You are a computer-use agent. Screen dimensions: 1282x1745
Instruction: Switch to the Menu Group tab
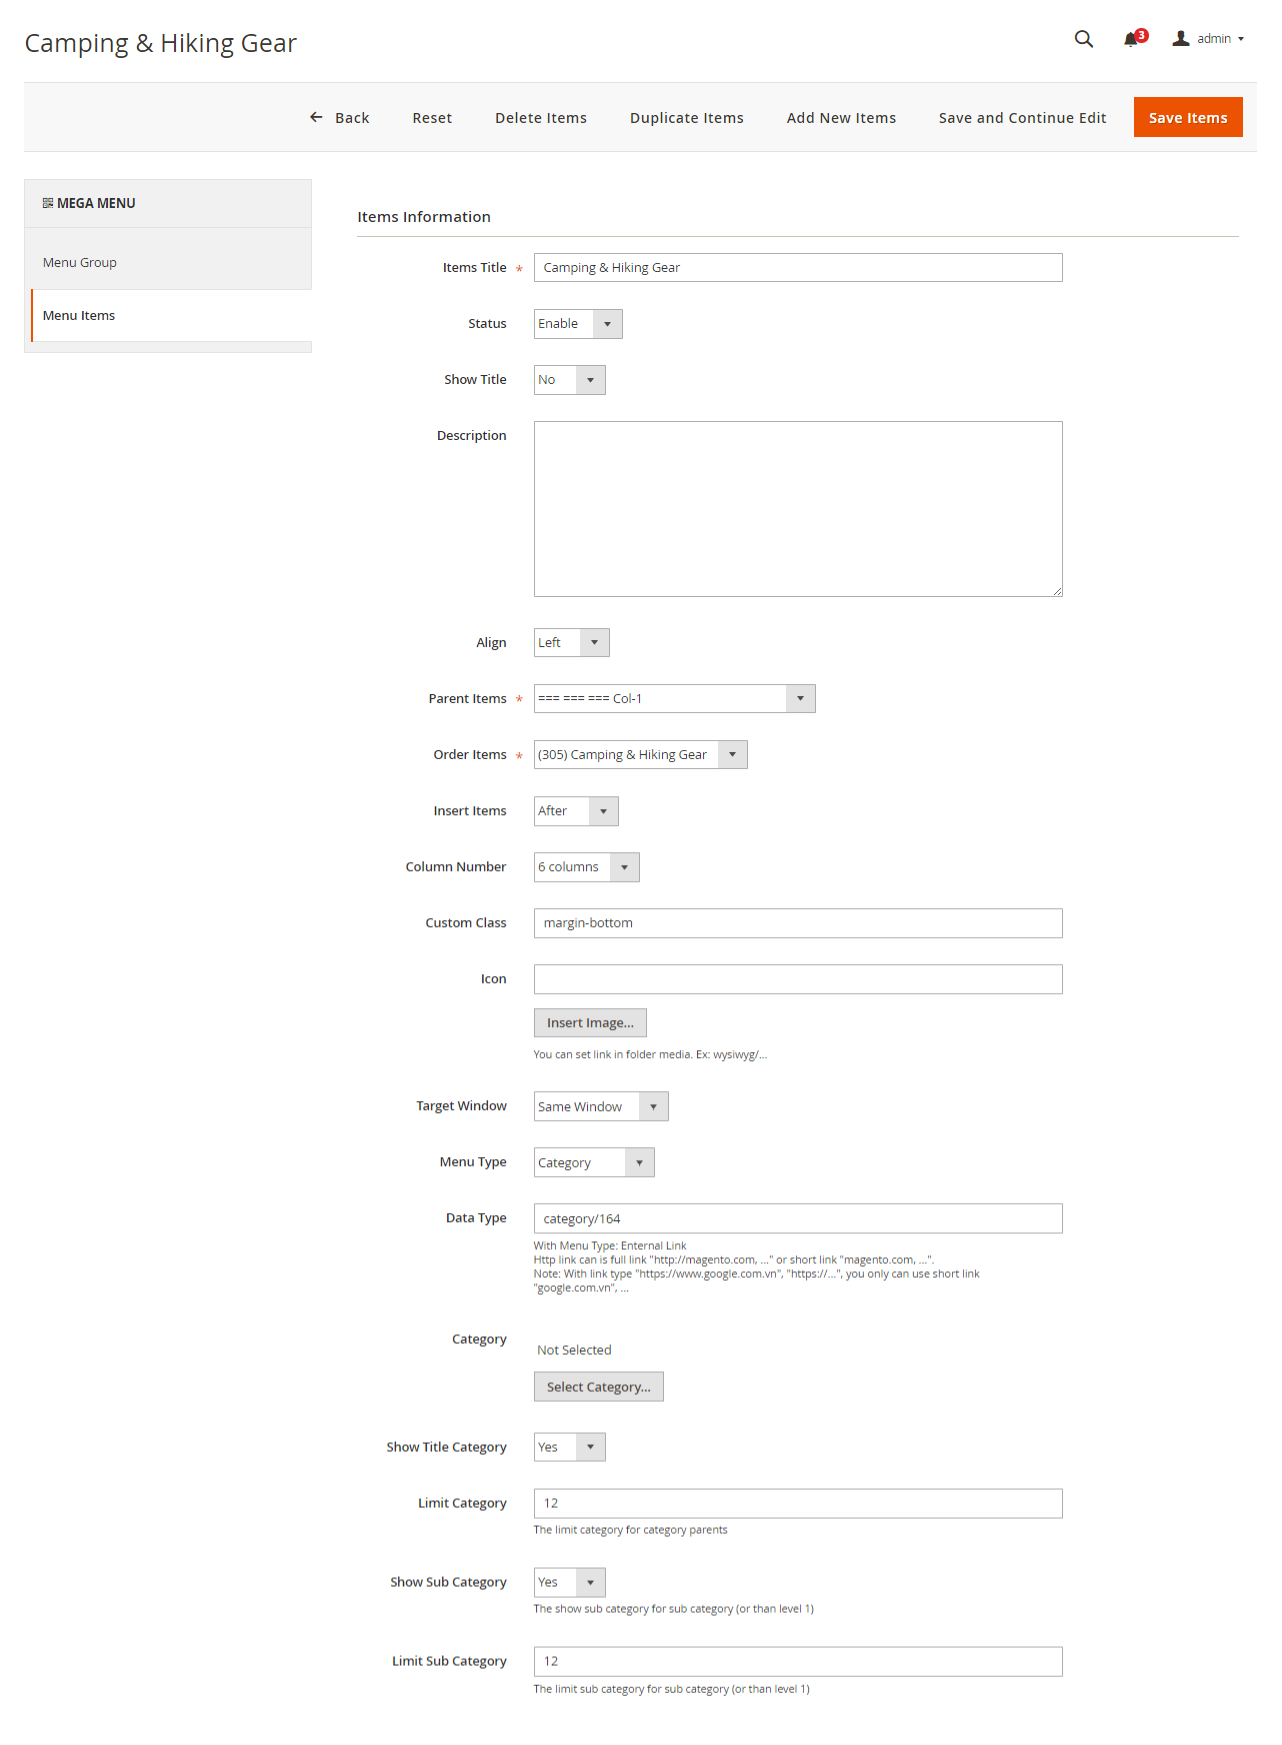[168, 263]
